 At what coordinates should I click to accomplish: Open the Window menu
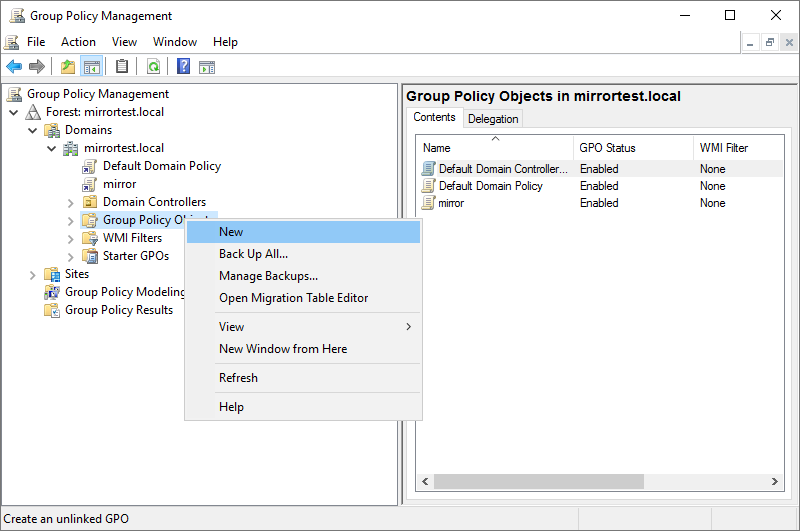[x=174, y=42]
